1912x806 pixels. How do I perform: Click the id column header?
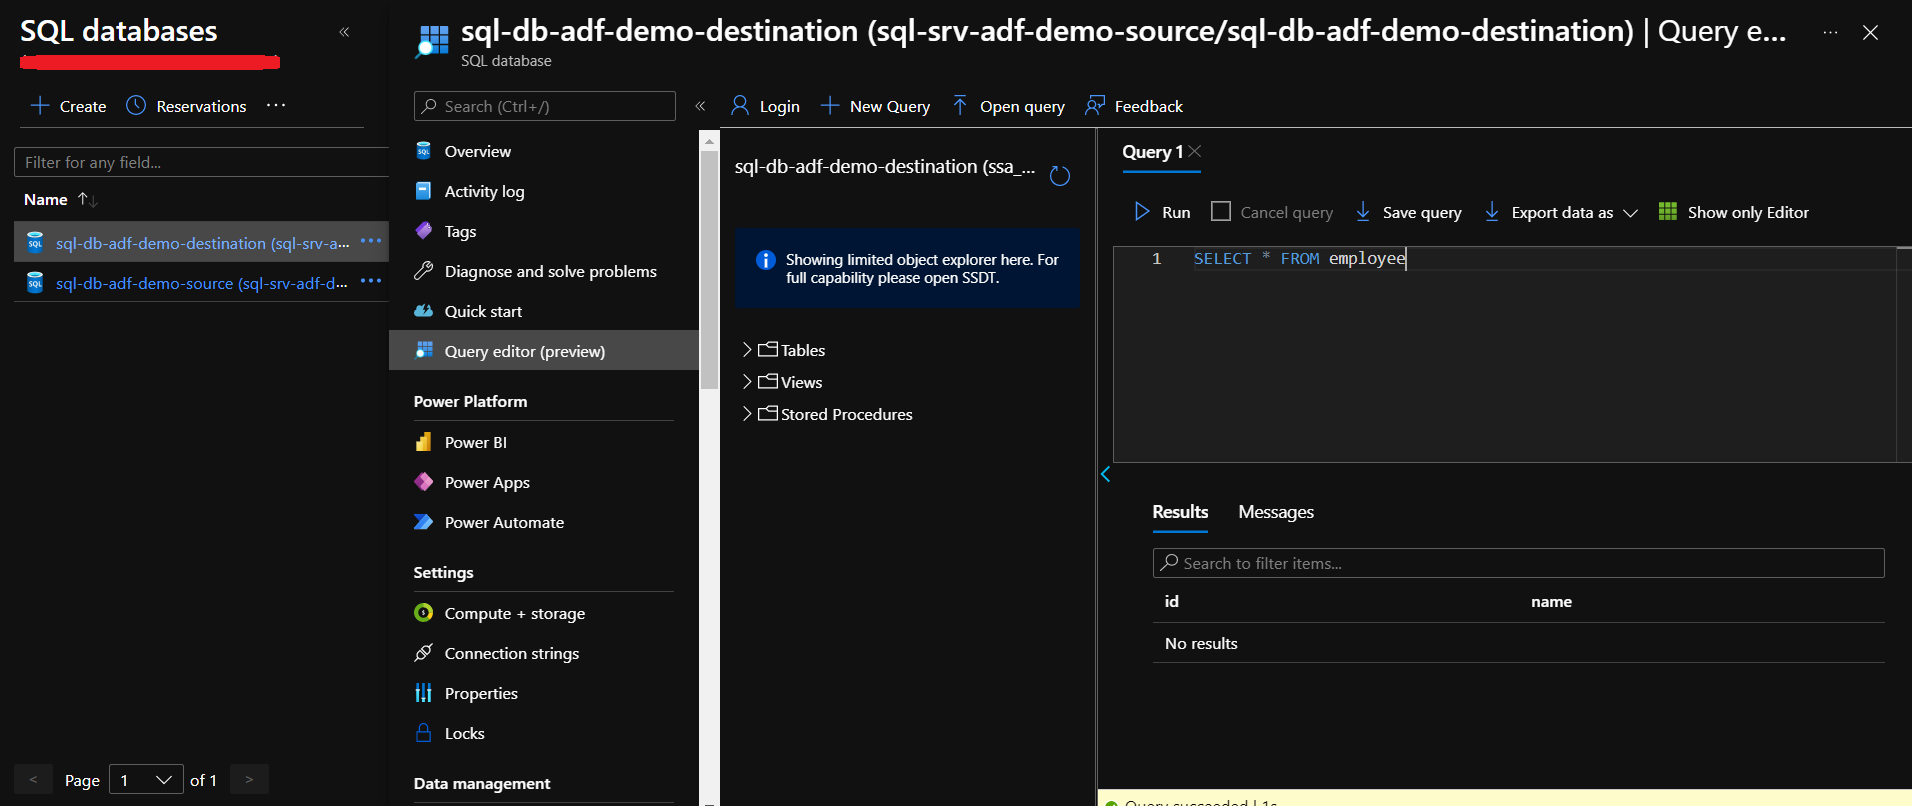(1172, 601)
